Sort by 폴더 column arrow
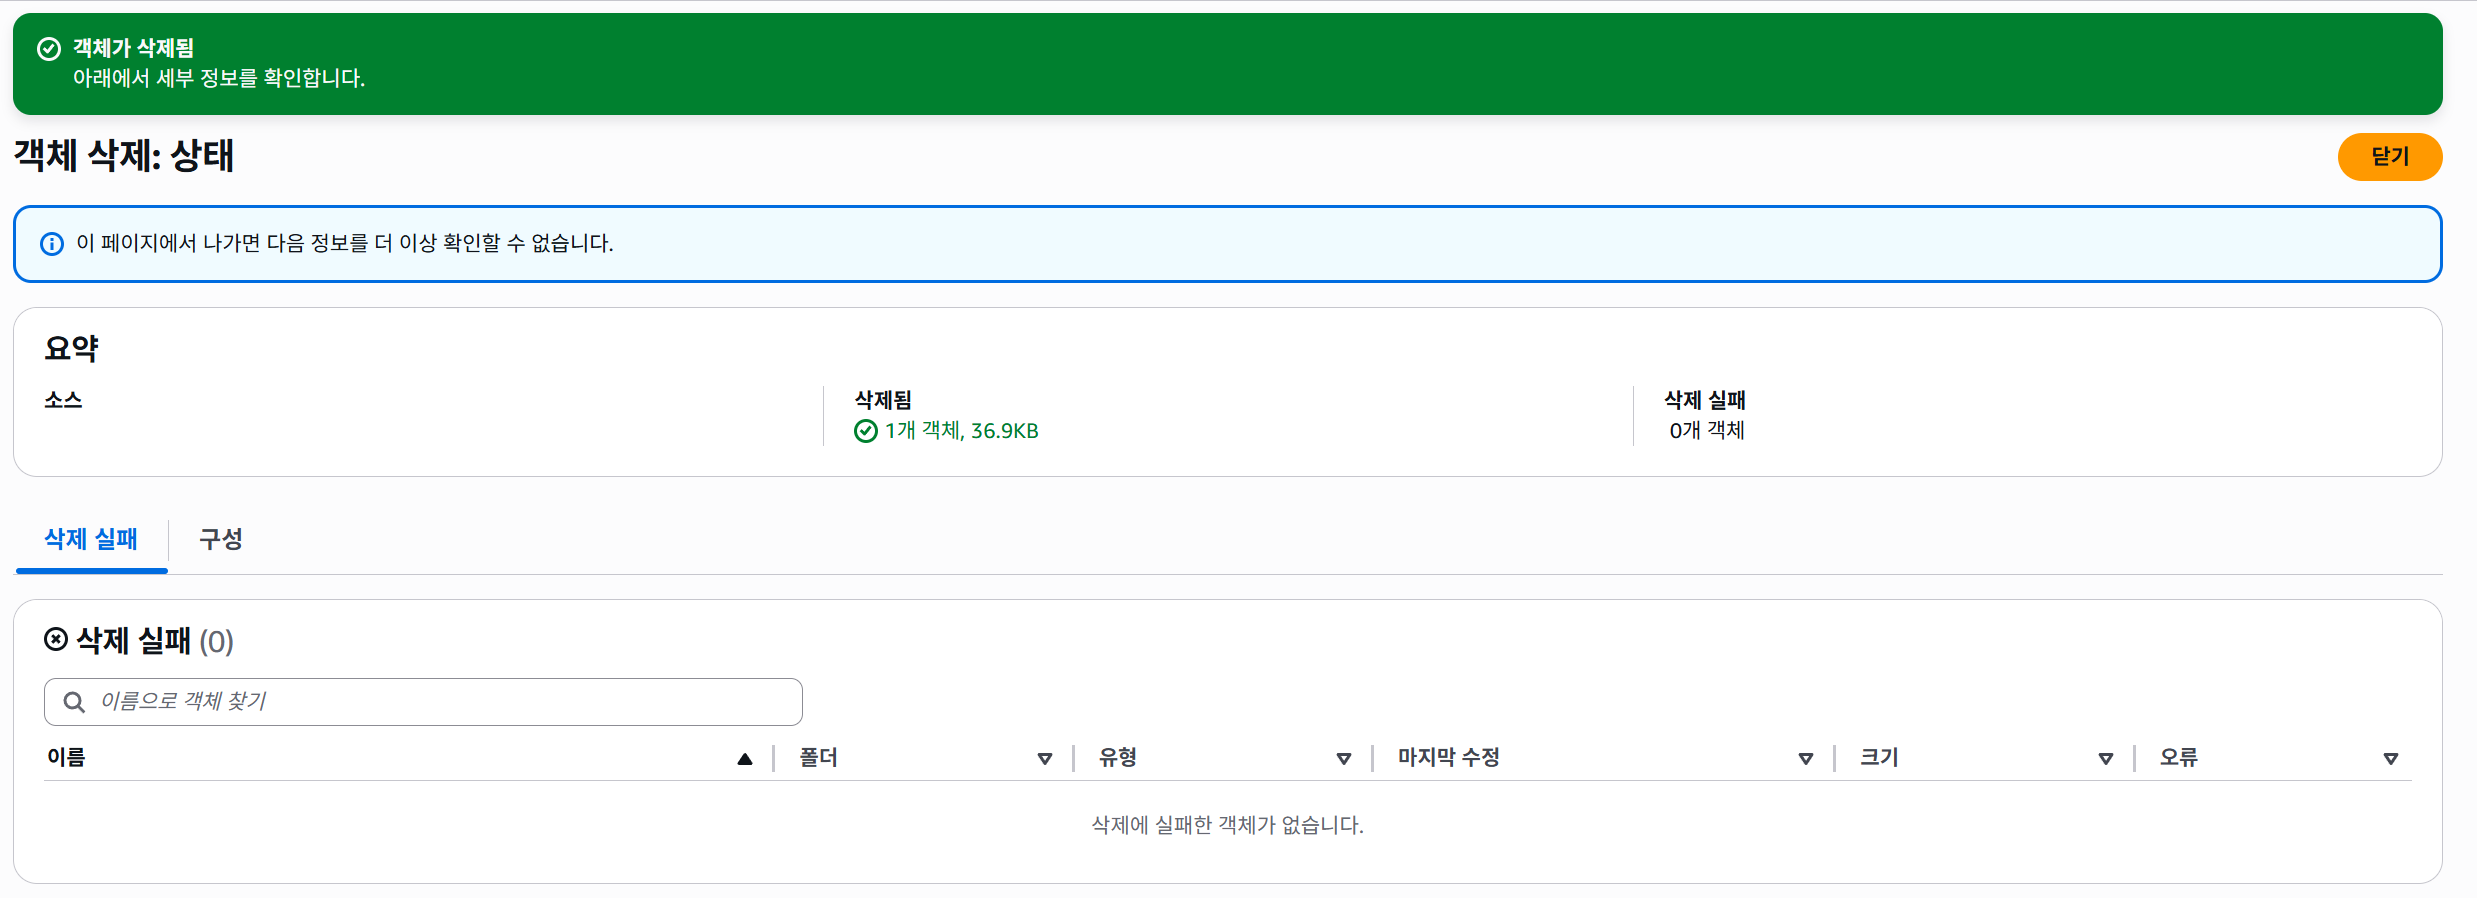This screenshot has height=898, width=2477. tap(1045, 759)
